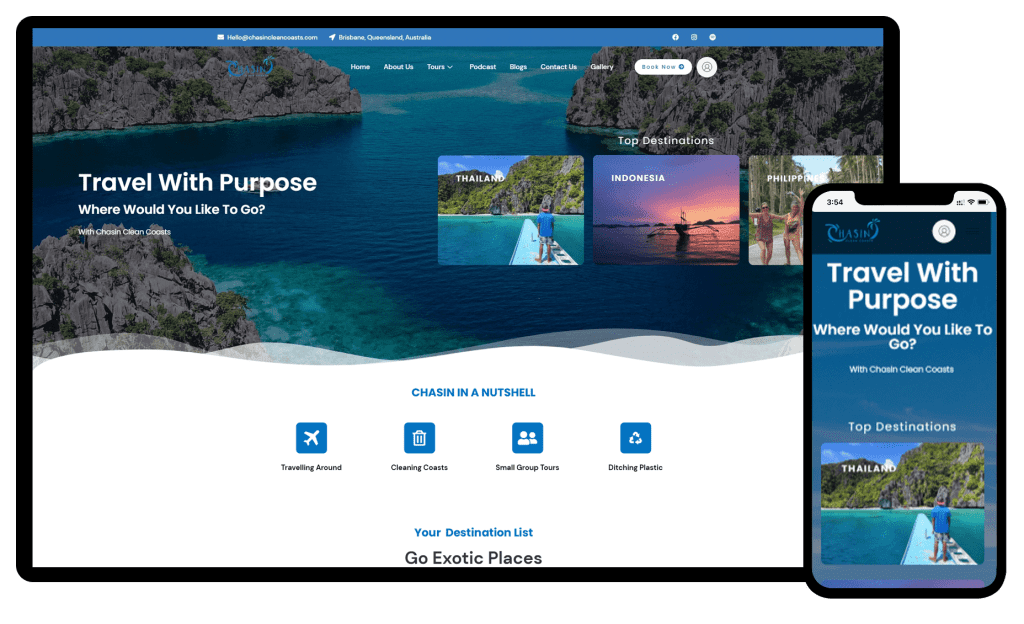Select the Thailand destination card on desktop
The height and width of the screenshot is (624, 1024).
click(x=511, y=210)
